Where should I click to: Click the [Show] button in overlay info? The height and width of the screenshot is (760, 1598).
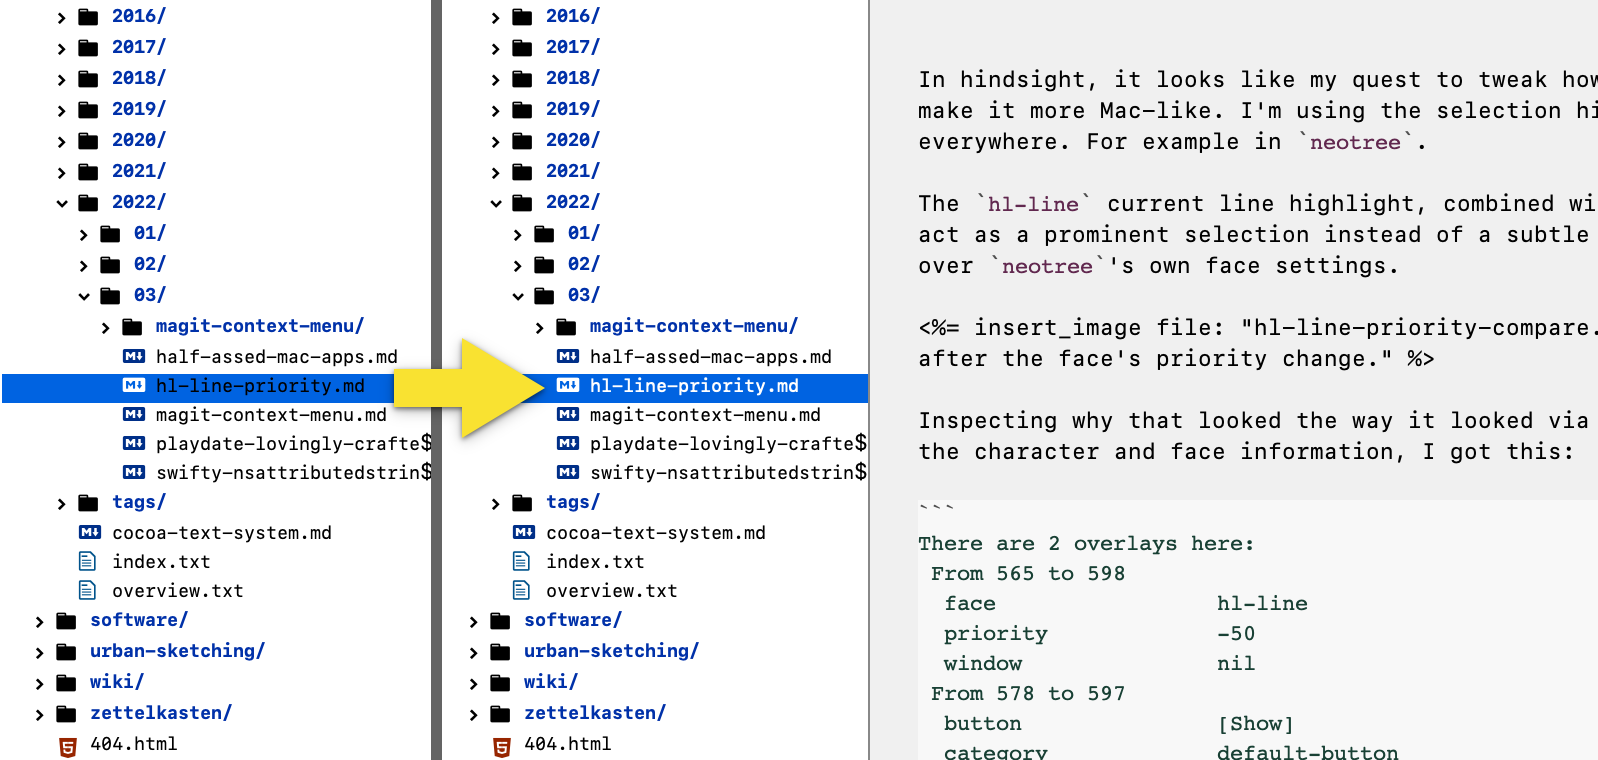1256,723
